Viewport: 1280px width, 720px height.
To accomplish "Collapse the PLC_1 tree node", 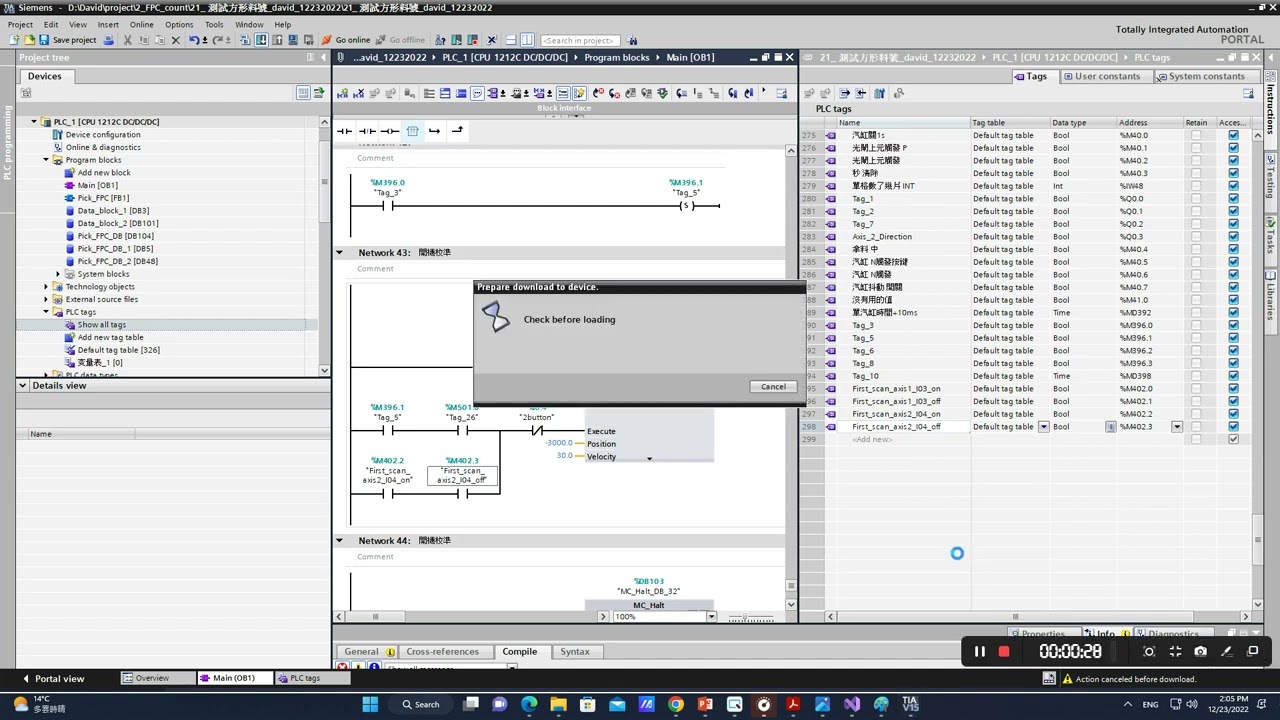I will [34, 122].
